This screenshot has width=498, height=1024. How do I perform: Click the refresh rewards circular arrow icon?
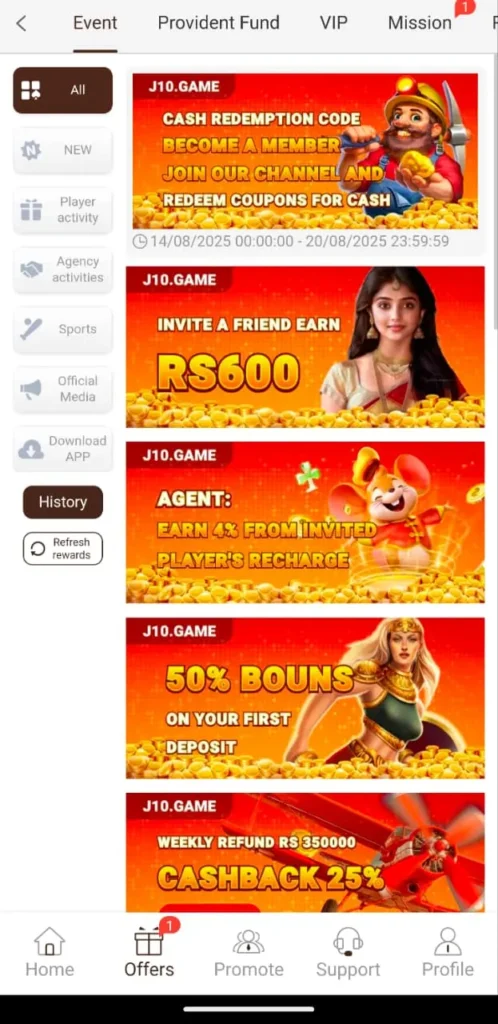[39, 549]
